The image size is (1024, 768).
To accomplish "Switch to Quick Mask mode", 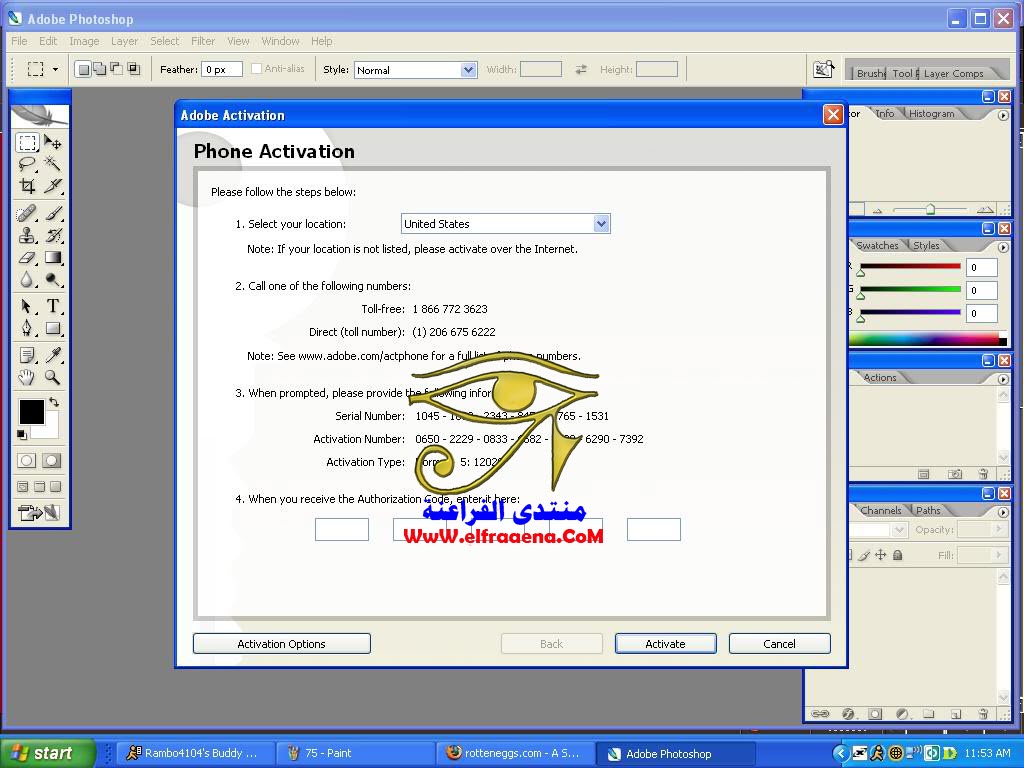I will pyautogui.click(x=52, y=460).
